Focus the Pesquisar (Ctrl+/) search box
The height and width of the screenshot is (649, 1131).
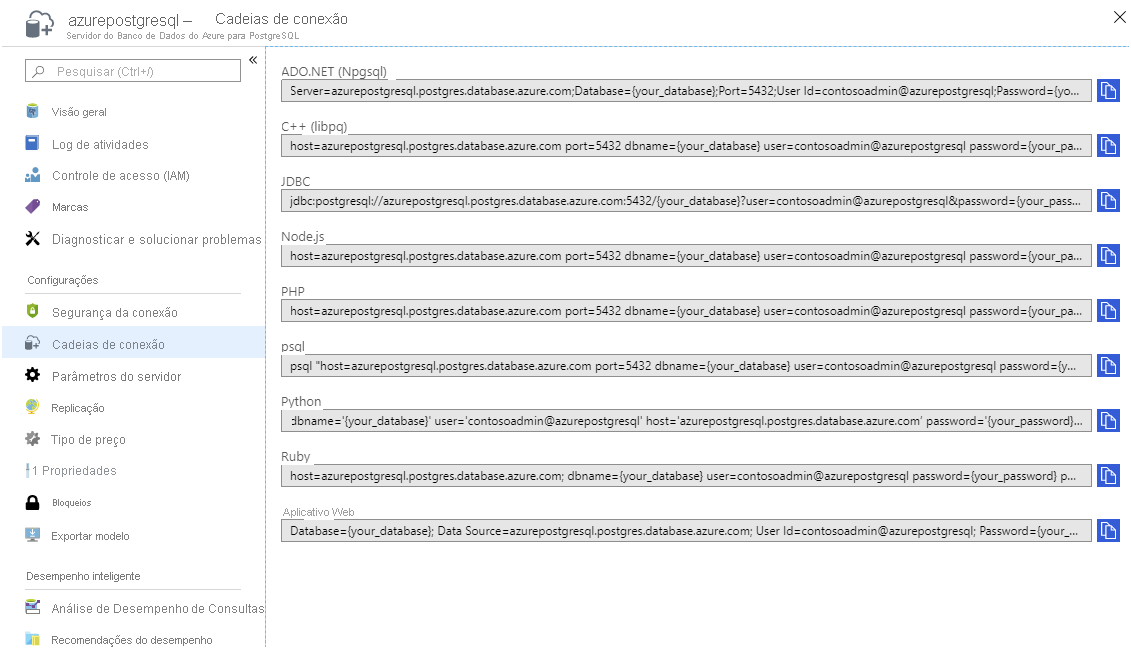click(x=133, y=71)
